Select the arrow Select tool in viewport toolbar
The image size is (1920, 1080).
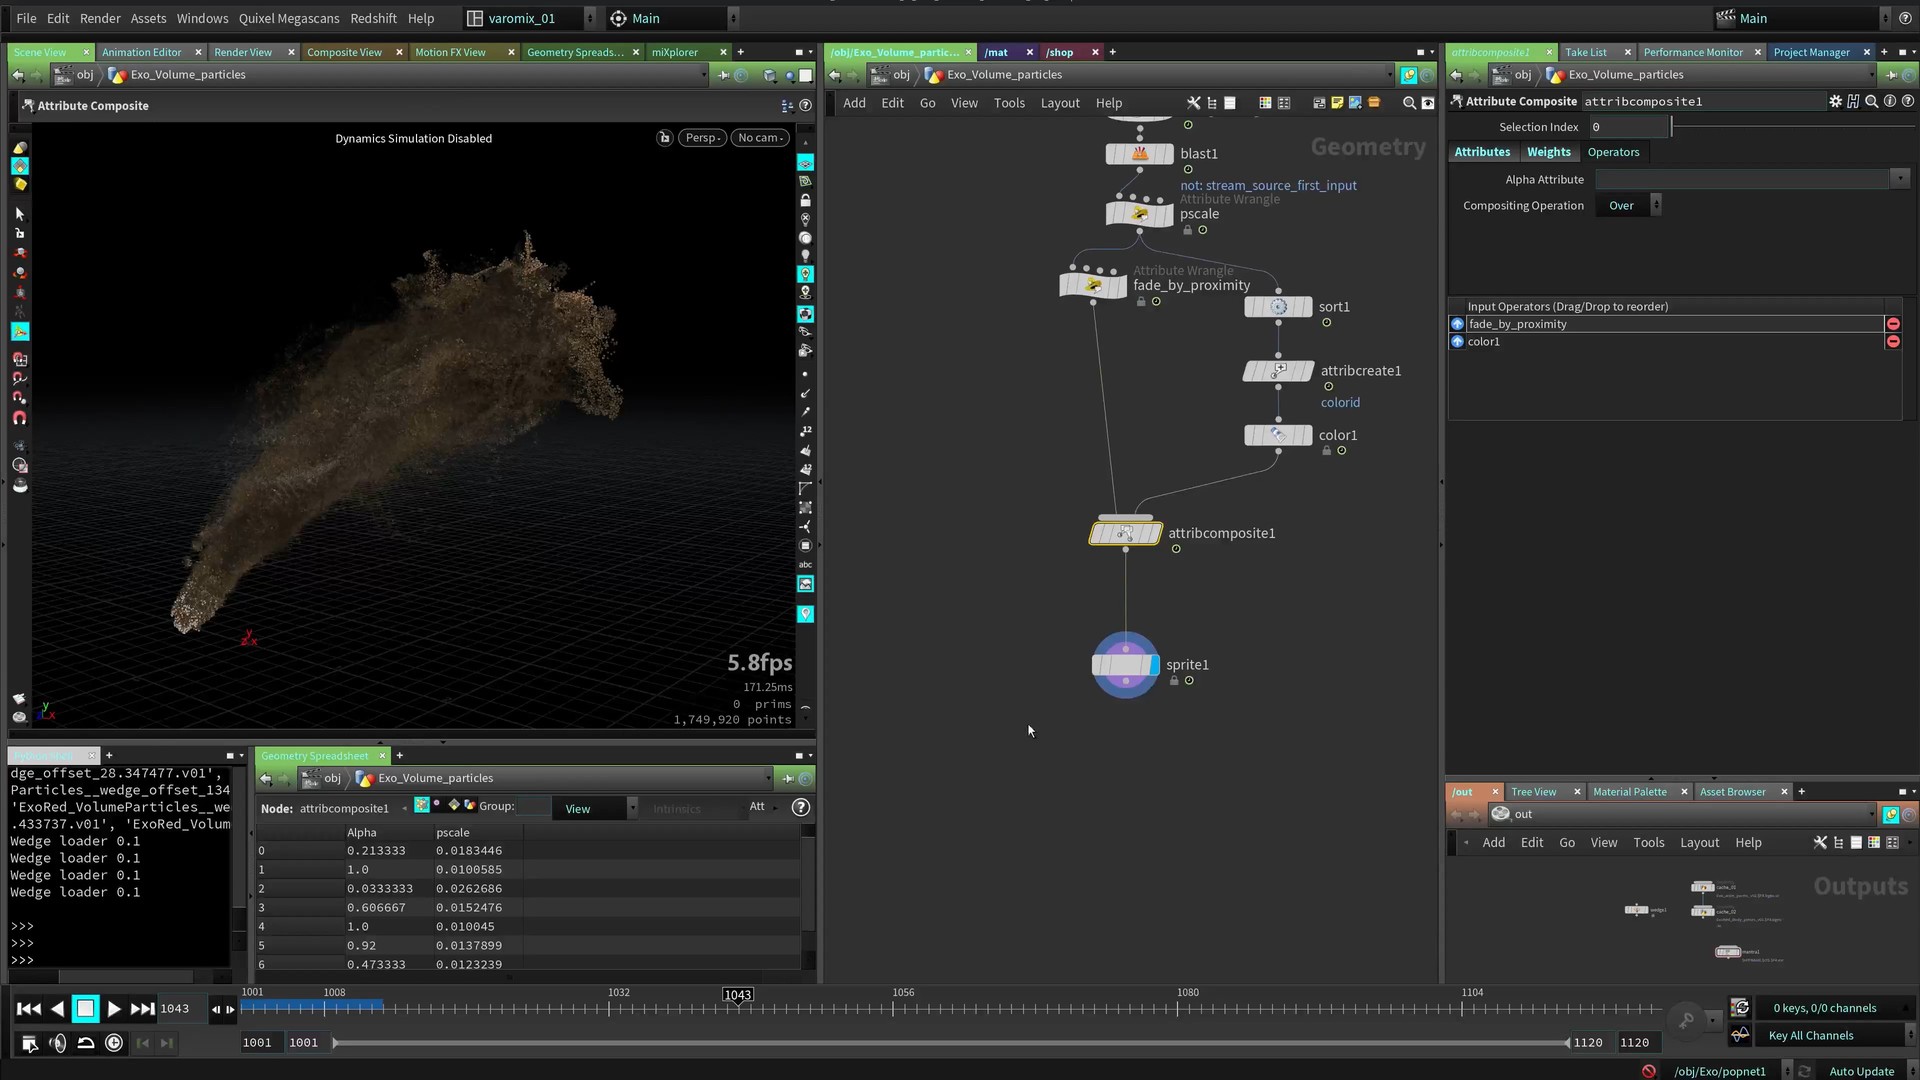19,214
